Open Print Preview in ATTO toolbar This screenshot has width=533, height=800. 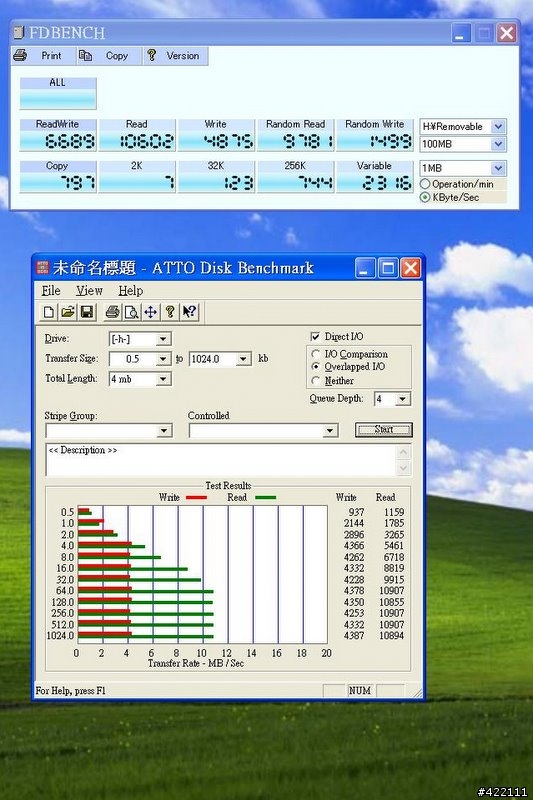point(131,312)
